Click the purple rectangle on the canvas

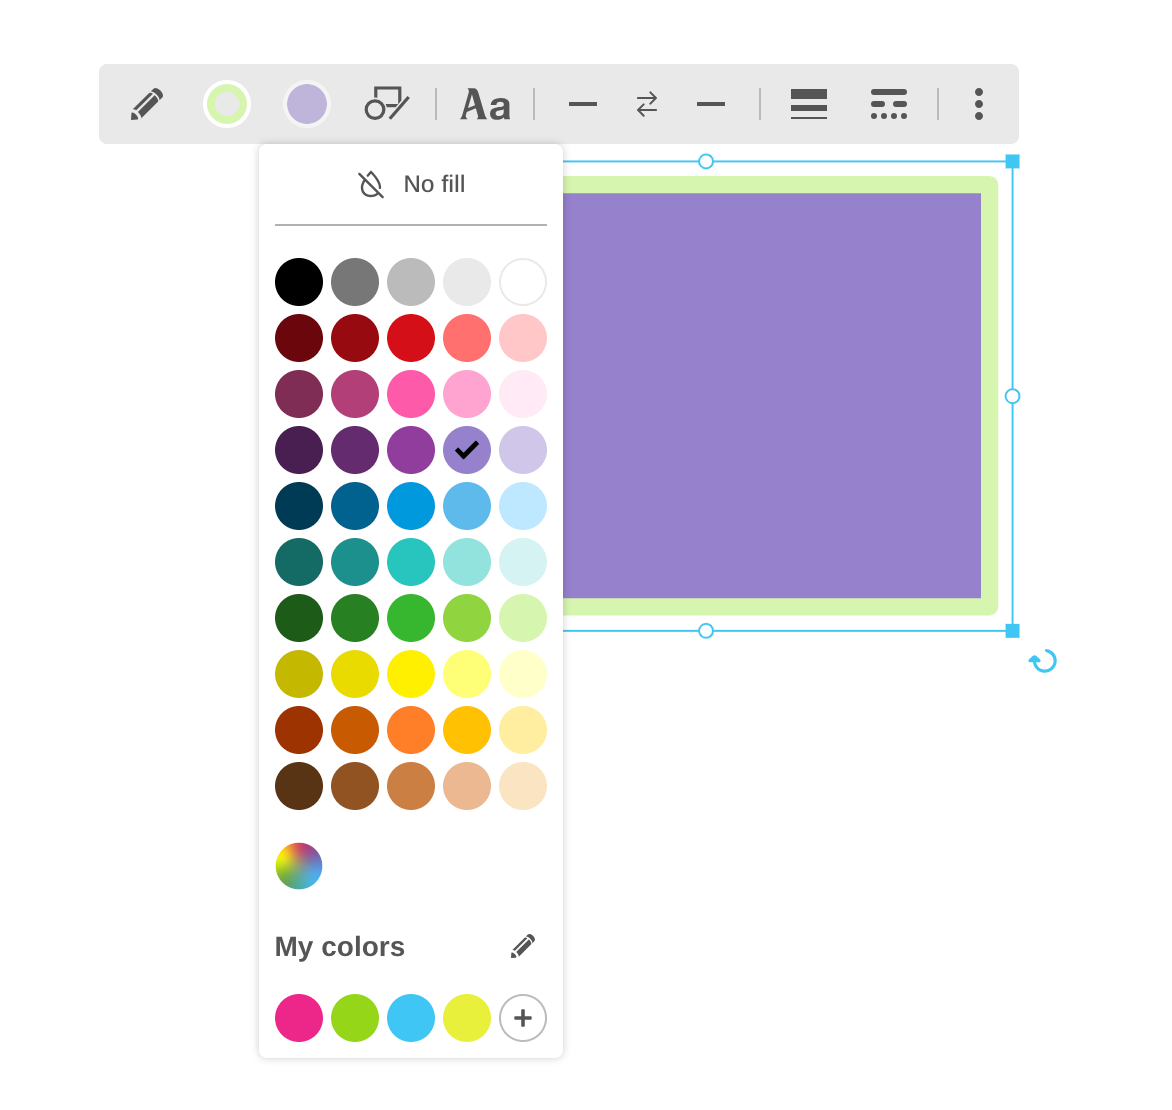(770, 395)
